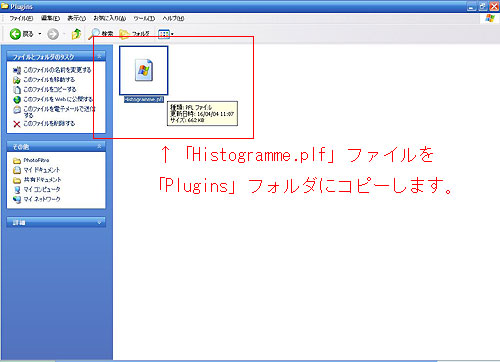Click このファイルをコピーする link

pyautogui.click(x=50, y=89)
